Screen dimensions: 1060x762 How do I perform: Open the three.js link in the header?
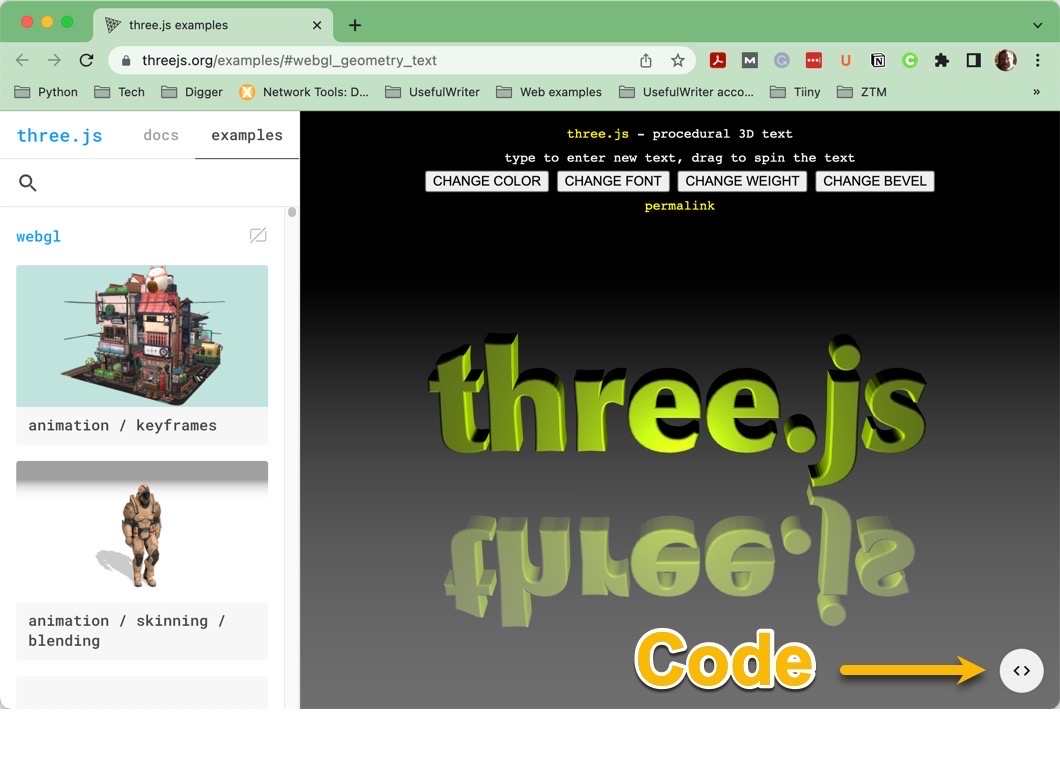point(598,134)
